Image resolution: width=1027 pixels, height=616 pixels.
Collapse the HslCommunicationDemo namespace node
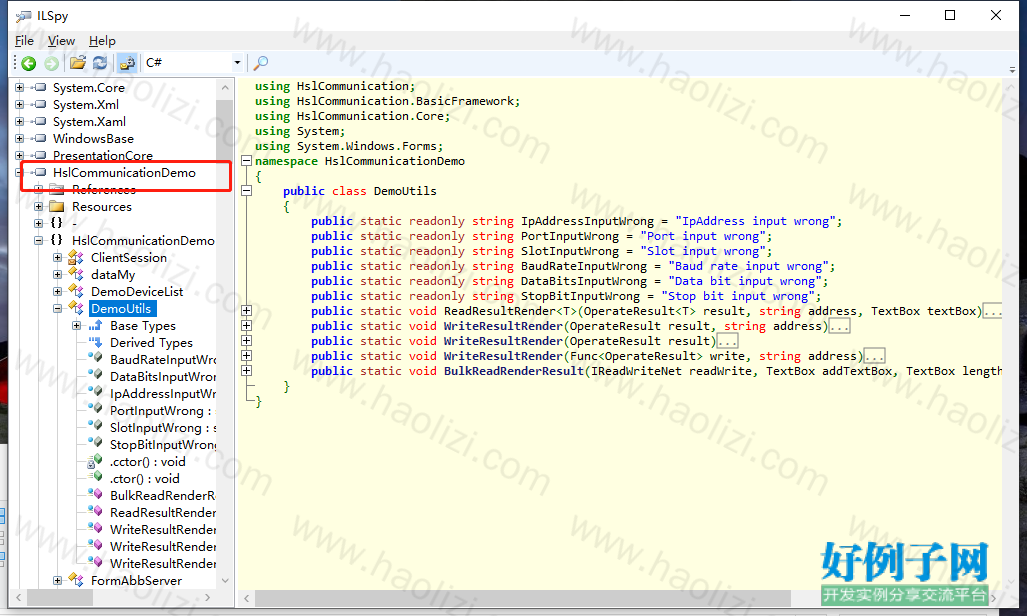pos(38,241)
